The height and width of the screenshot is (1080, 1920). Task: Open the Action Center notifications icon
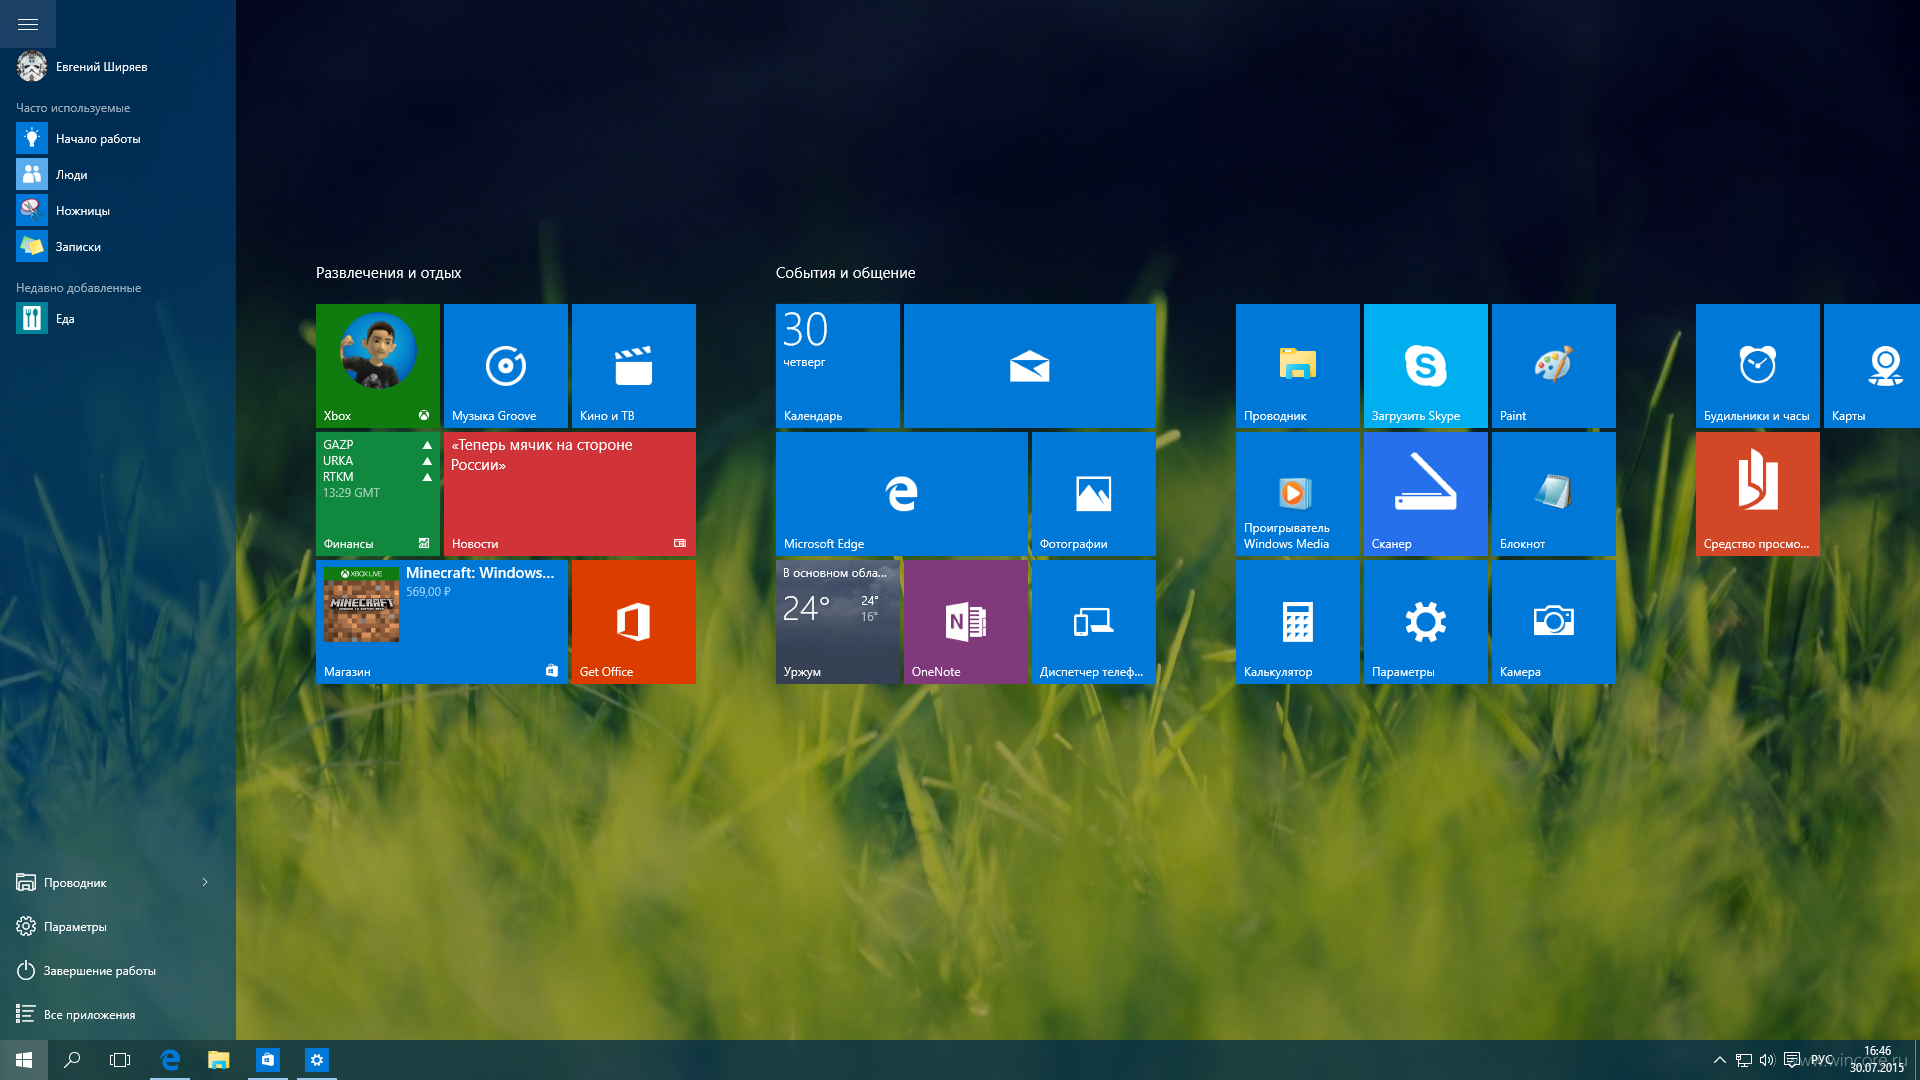(x=1791, y=1060)
